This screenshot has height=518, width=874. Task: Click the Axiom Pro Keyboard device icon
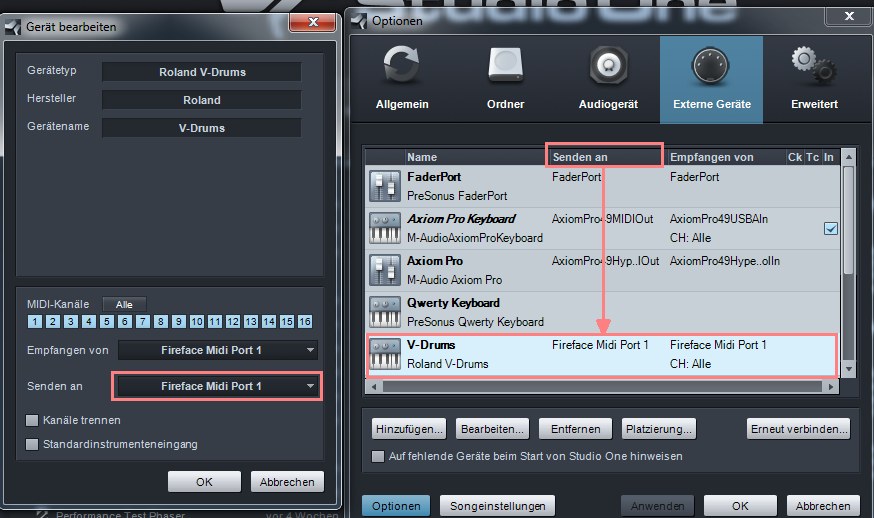pyautogui.click(x=385, y=228)
